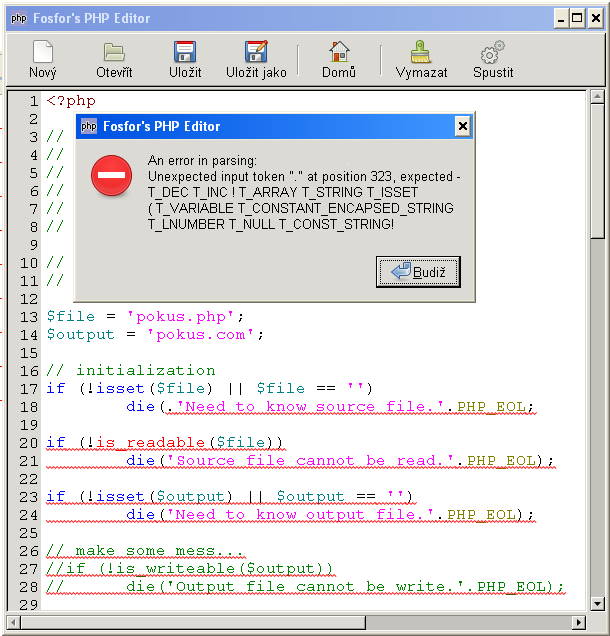Run script with Spustit gears icon
The width and height of the screenshot is (610, 636).
point(493,52)
